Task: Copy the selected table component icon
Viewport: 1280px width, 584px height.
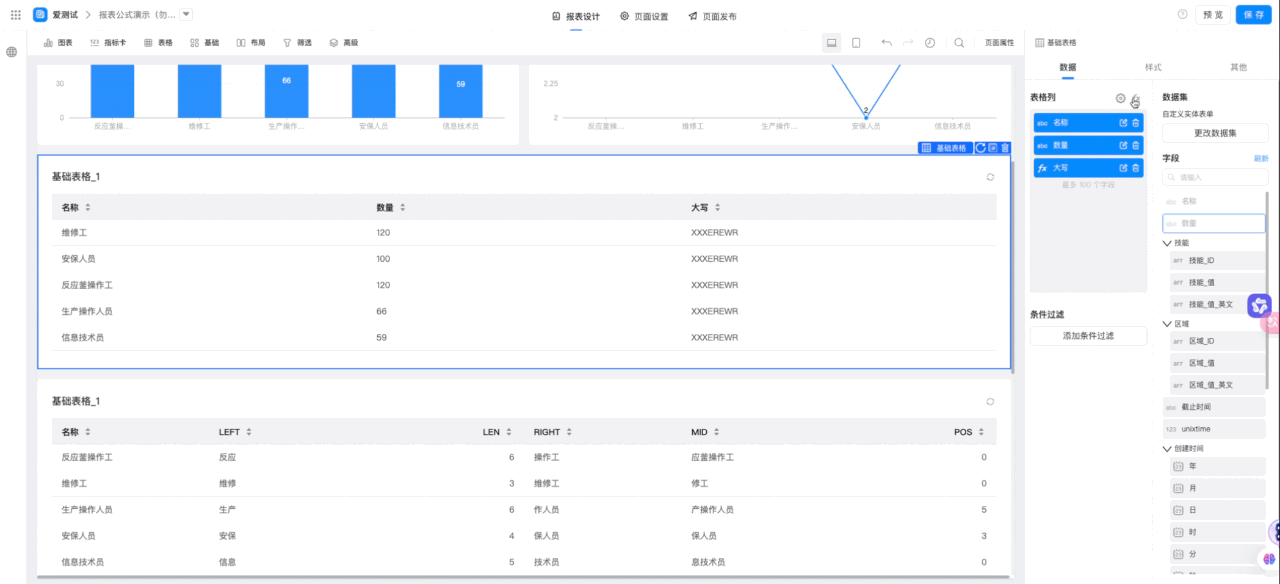Action: tap(993, 147)
